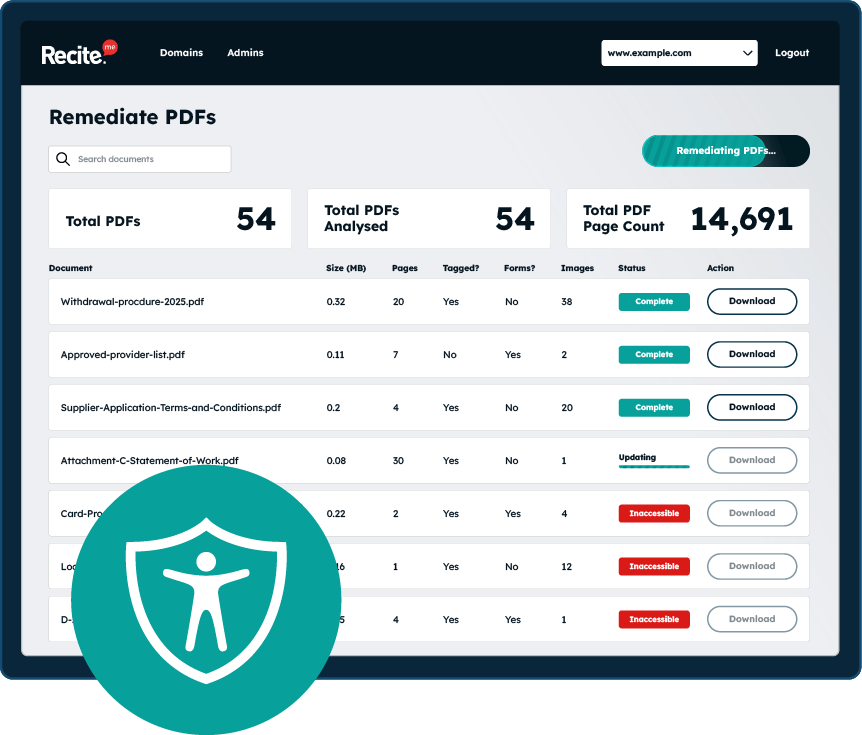Image resolution: width=862 pixels, height=735 pixels.
Task: Click the Complete badge for Approved-provider-list.pdf
Action: click(654, 354)
